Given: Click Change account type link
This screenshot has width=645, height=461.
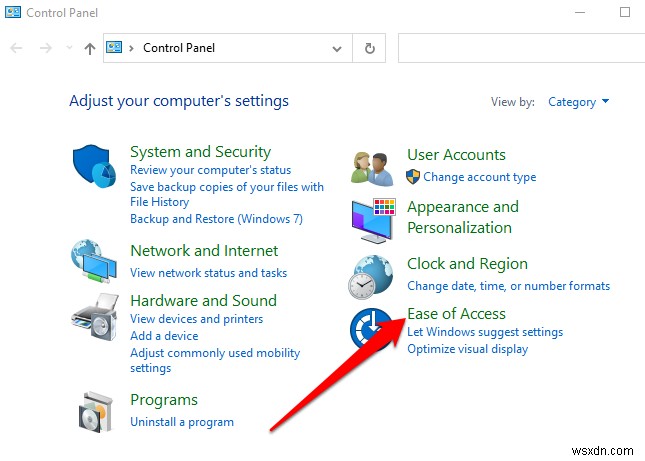Looking at the screenshot, I should pos(480,177).
